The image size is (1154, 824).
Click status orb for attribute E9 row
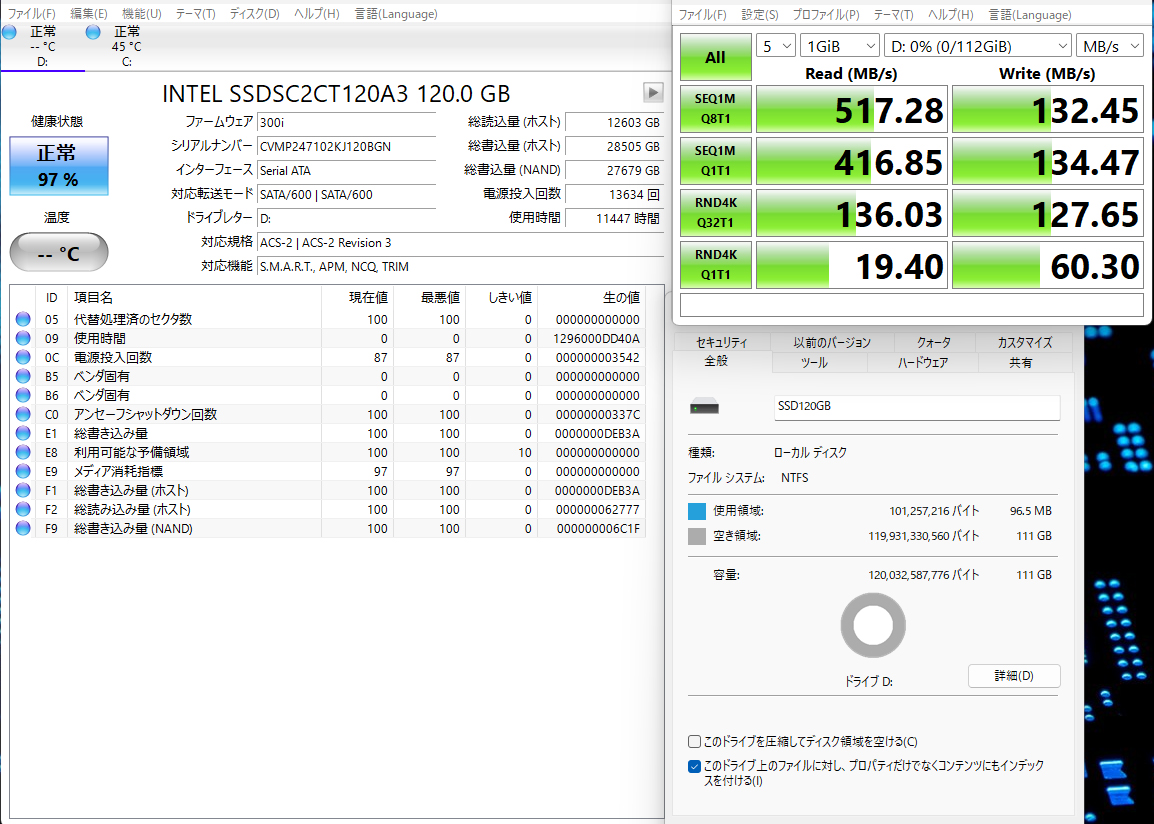coord(23,472)
